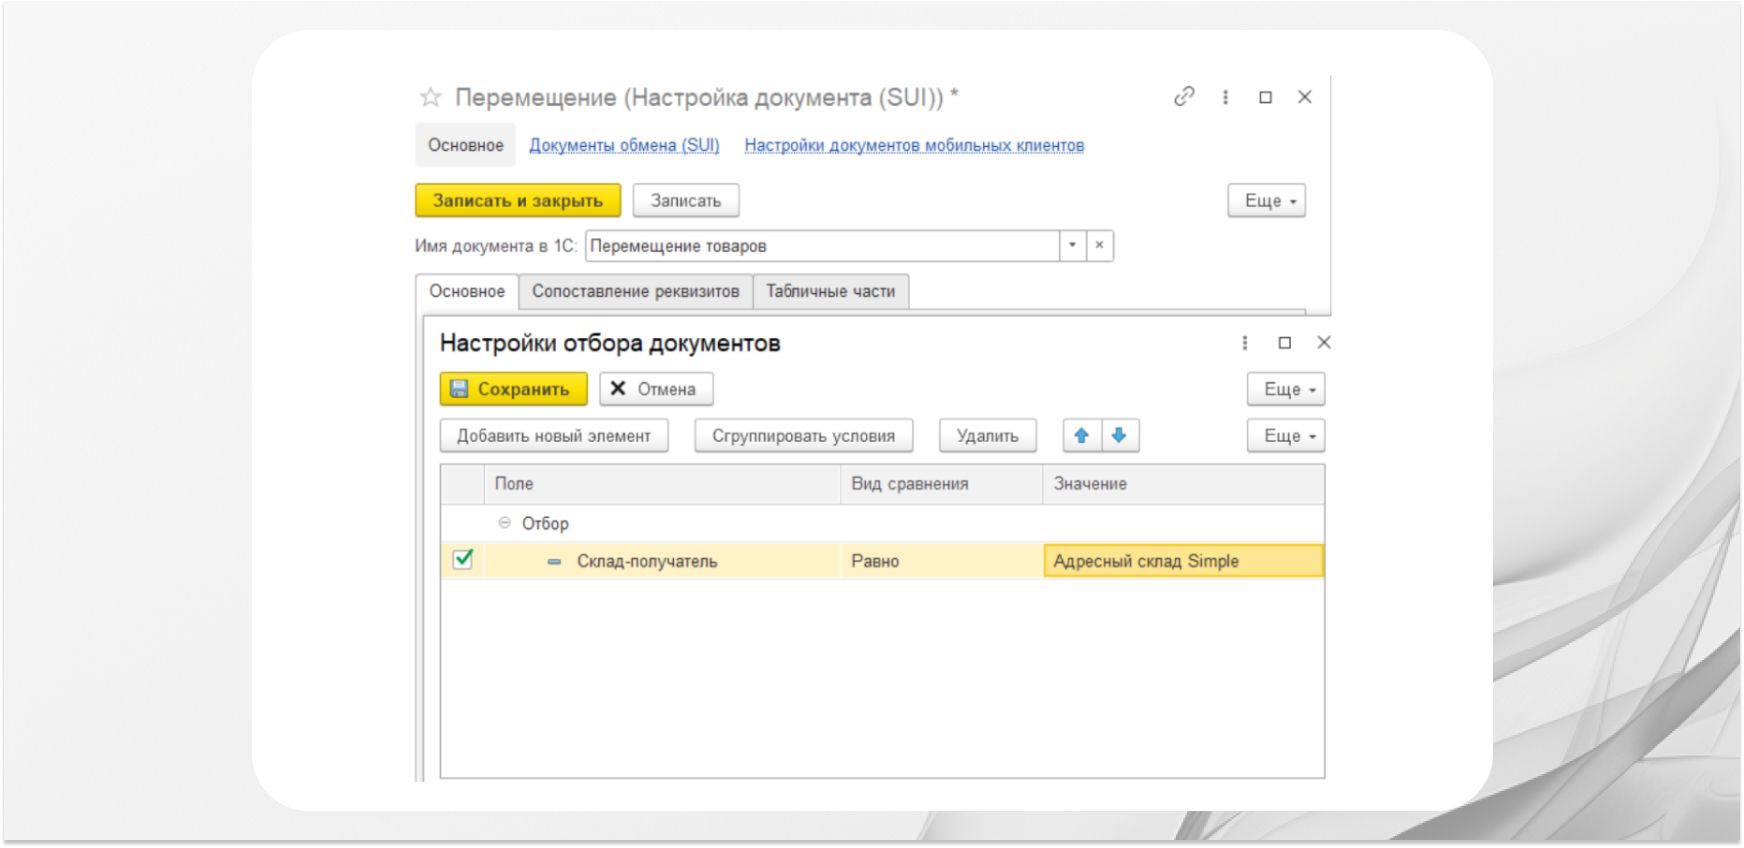Image resolution: width=1744 pixels, height=848 pixels.
Task: Click Записать и закрыть button
Action: pos(518,201)
